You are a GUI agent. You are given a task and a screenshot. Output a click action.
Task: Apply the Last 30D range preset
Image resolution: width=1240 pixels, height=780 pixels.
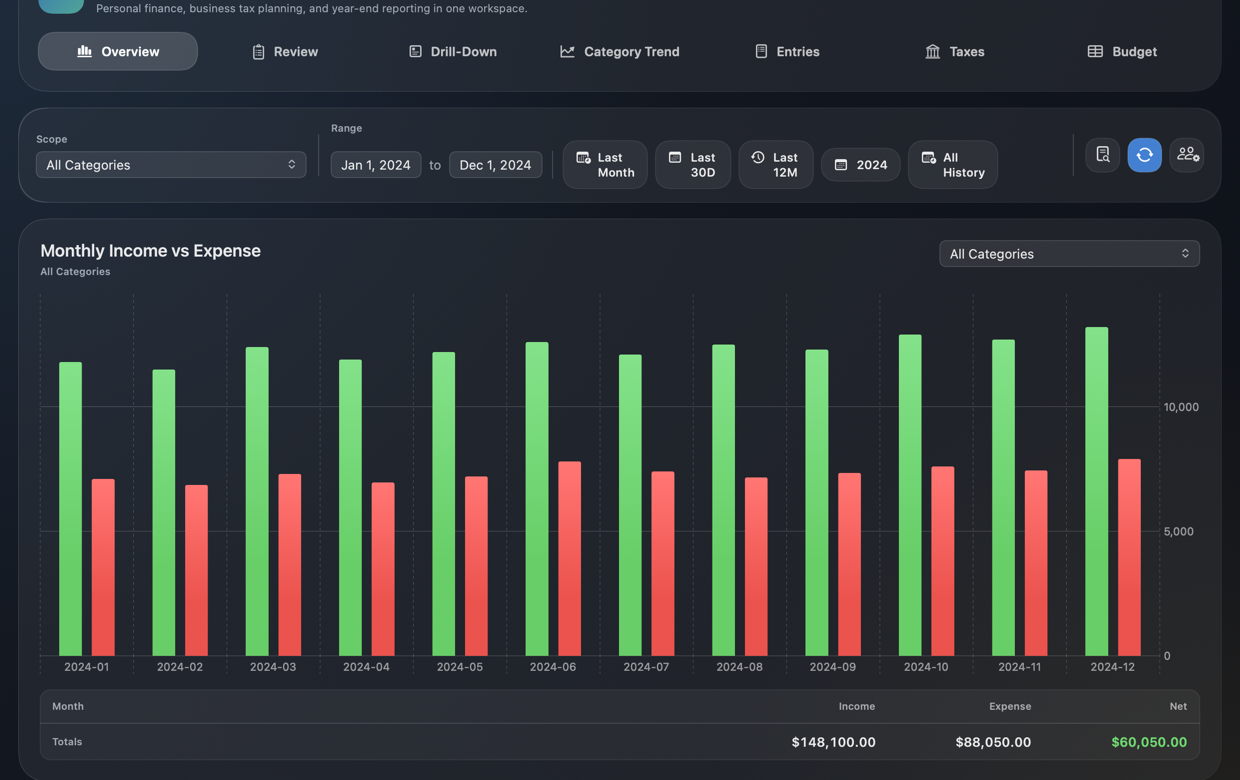(x=693, y=165)
